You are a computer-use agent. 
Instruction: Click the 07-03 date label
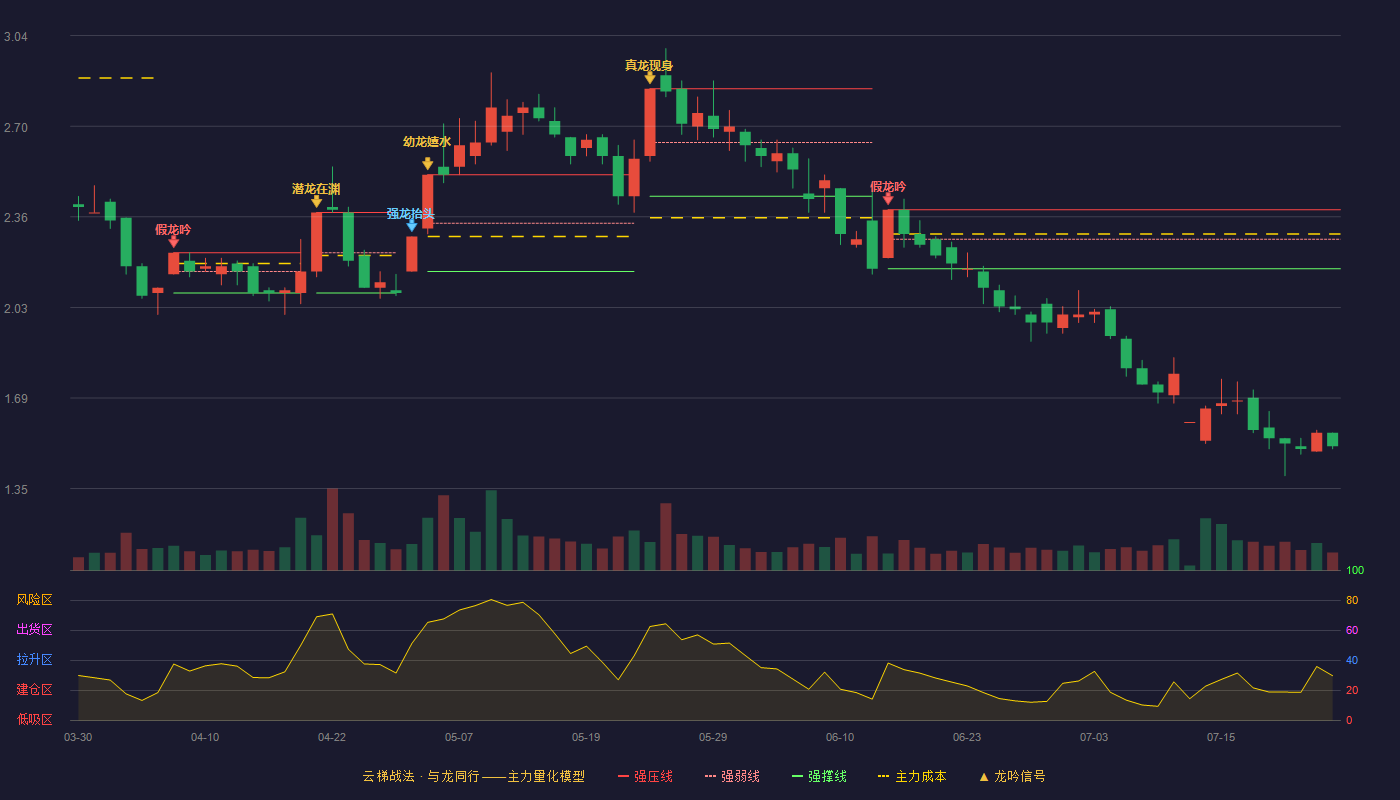click(1094, 737)
